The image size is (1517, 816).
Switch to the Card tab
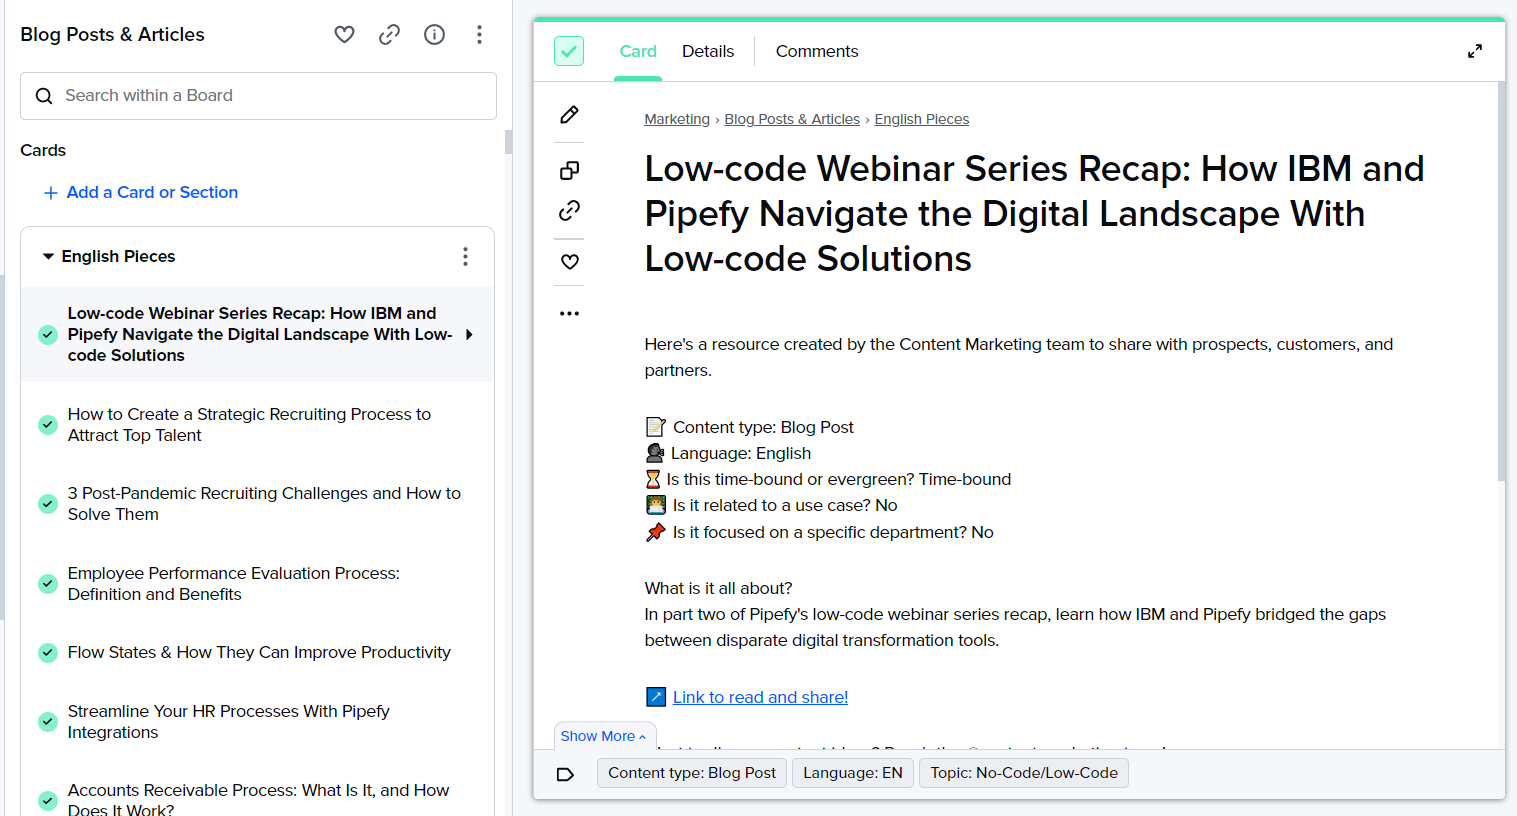pyautogui.click(x=638, y=52)
